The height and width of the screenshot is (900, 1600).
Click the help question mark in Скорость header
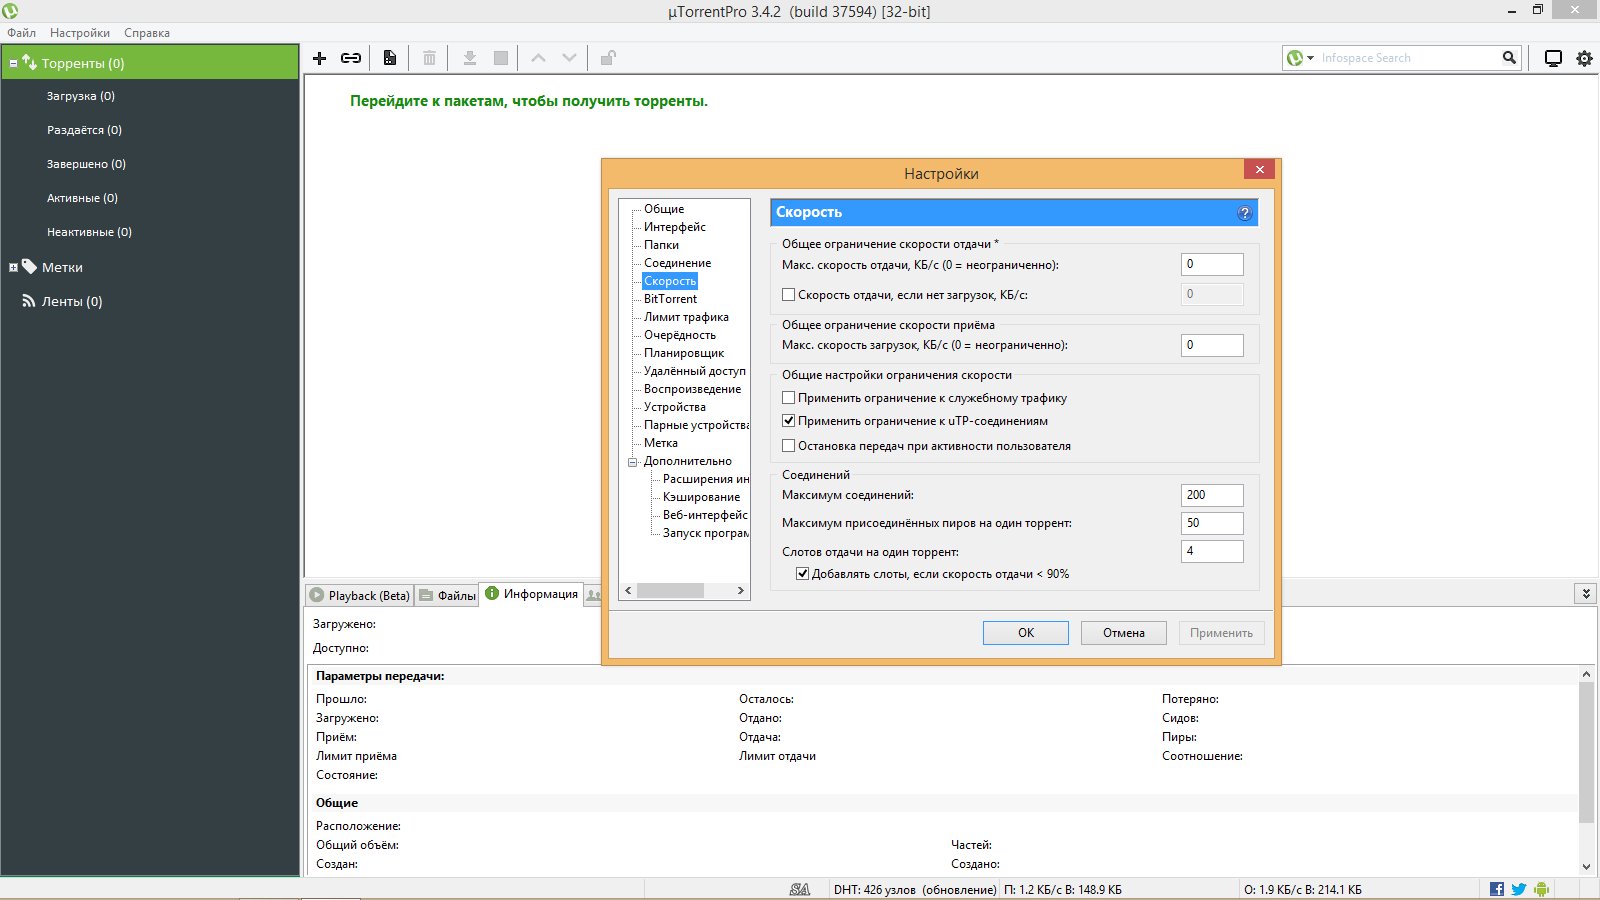tap(1244, 213)
